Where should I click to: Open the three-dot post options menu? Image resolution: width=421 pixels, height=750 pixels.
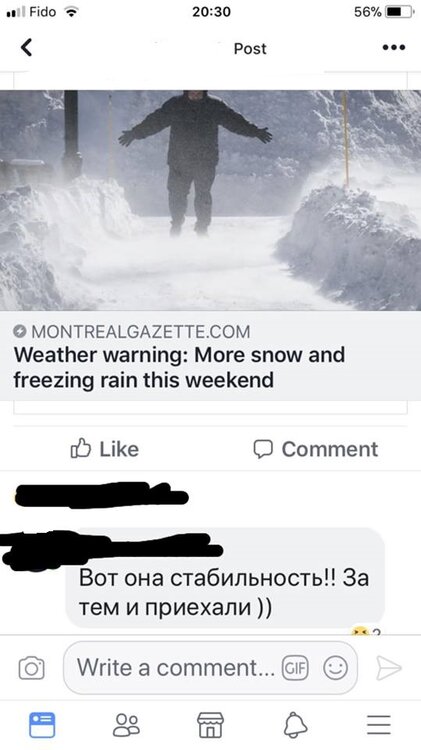coord(394,47)
